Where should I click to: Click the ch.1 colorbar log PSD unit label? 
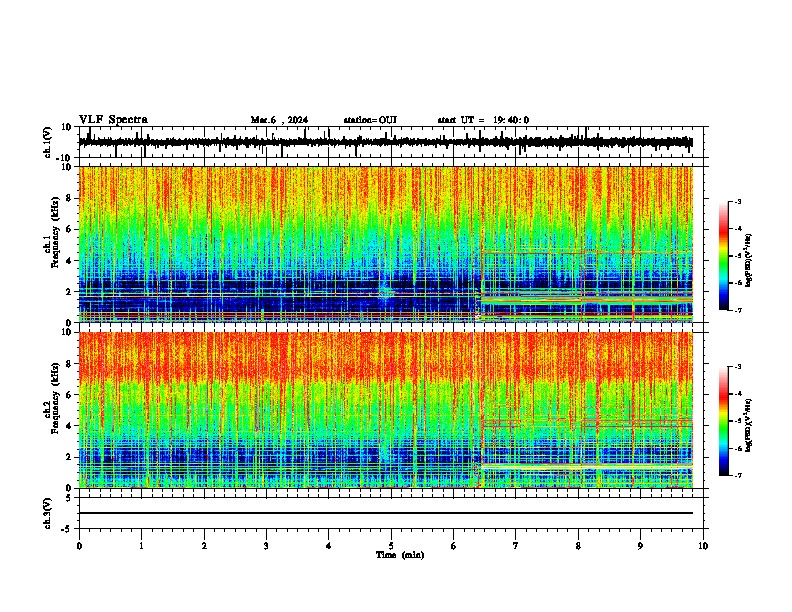pyautogui.click(x=749, y=261)
